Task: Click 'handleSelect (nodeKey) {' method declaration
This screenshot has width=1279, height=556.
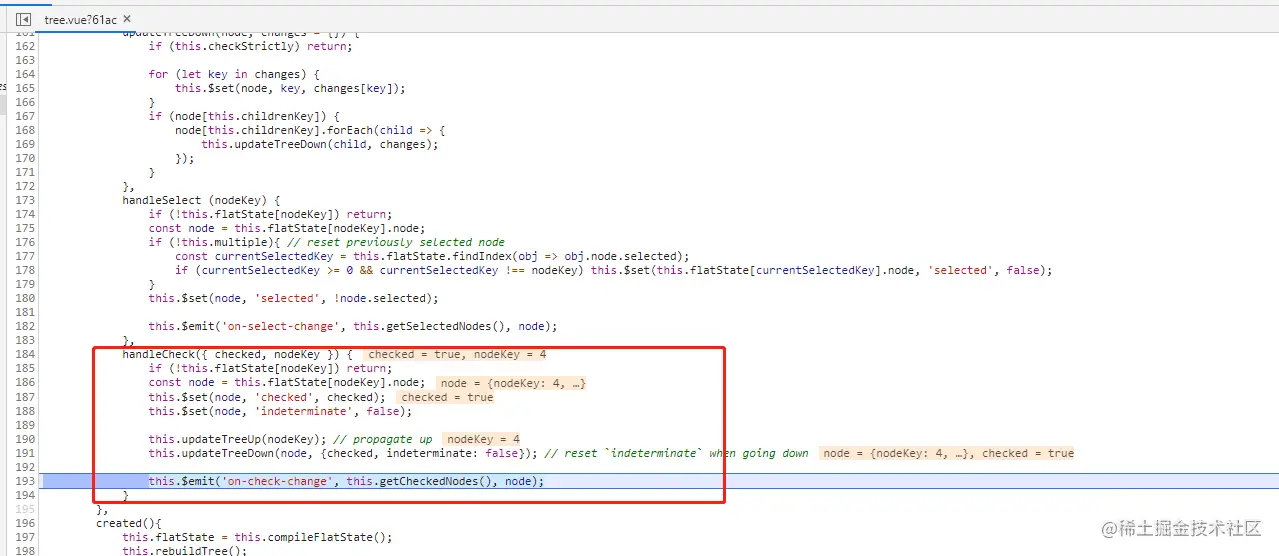Action: (x=201, y=200)
